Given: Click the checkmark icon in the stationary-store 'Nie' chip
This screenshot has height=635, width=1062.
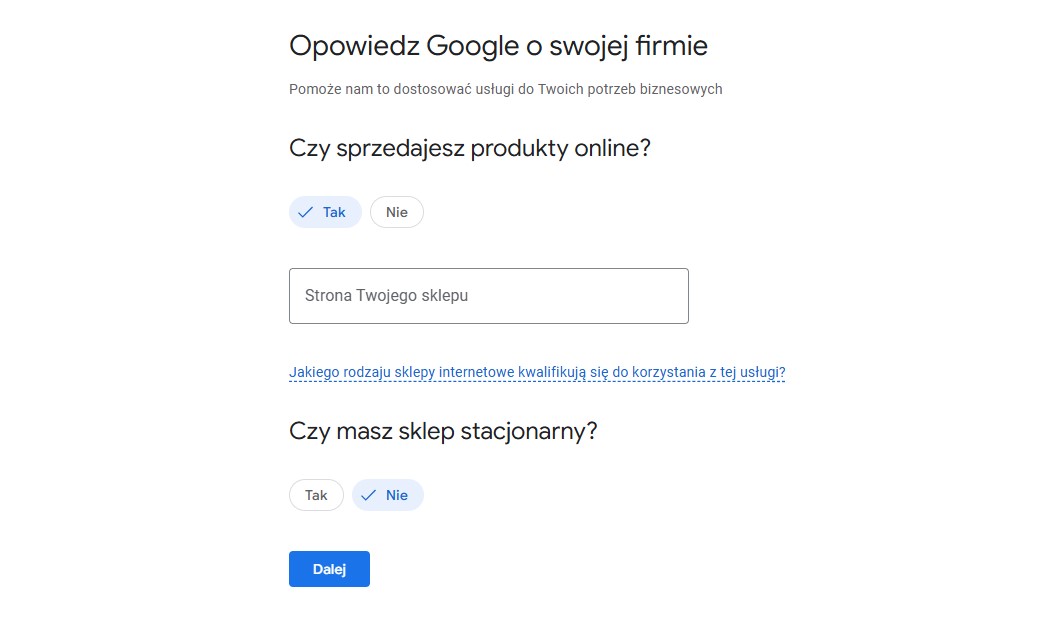Looking at the screenshot, I should pyautogui.click(x=369, y=495).
